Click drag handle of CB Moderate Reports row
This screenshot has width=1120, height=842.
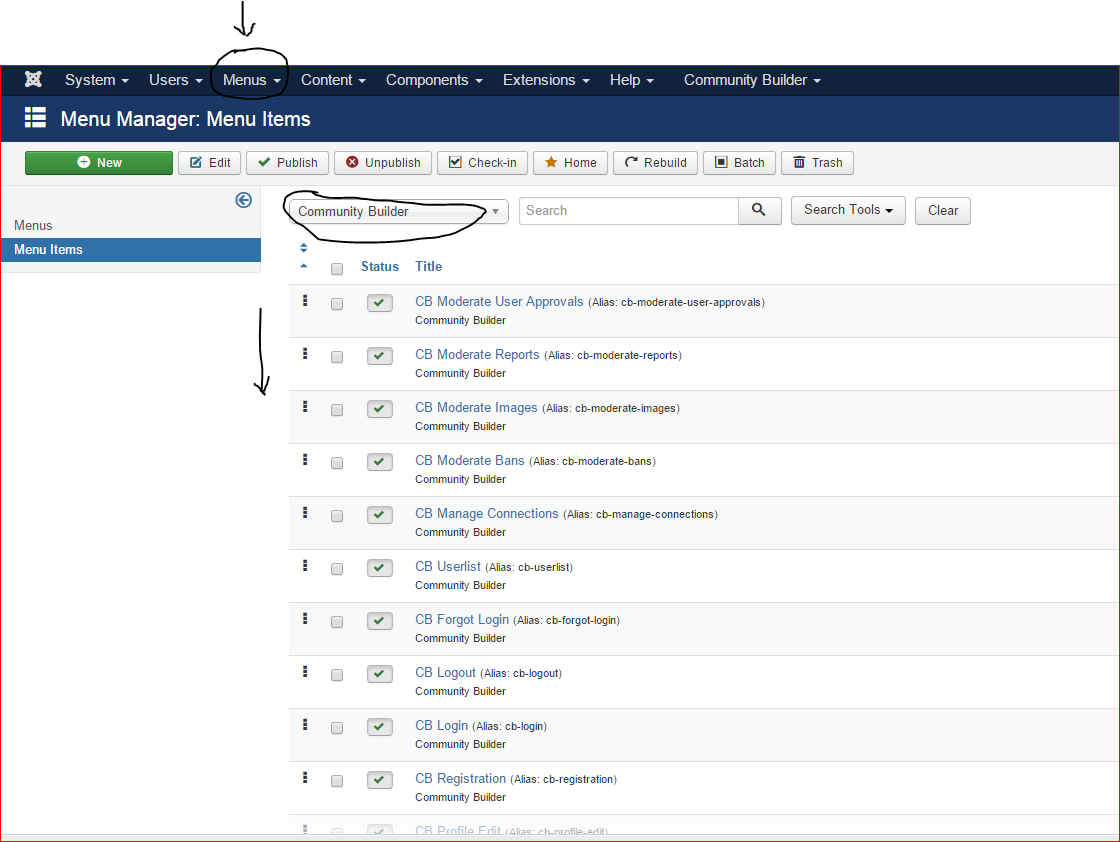coord(305,354)
